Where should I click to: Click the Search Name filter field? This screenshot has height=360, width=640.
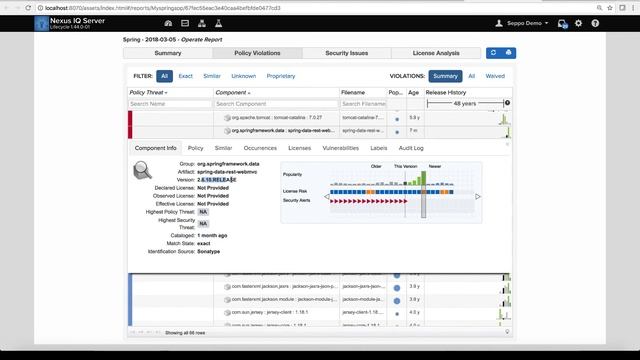[170, 104]
